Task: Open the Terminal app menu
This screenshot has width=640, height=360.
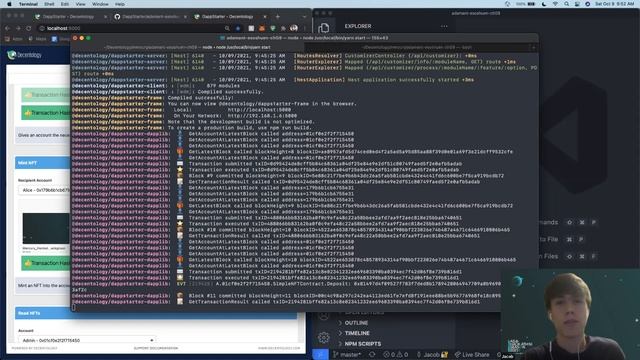Action: tap(28, 4)
